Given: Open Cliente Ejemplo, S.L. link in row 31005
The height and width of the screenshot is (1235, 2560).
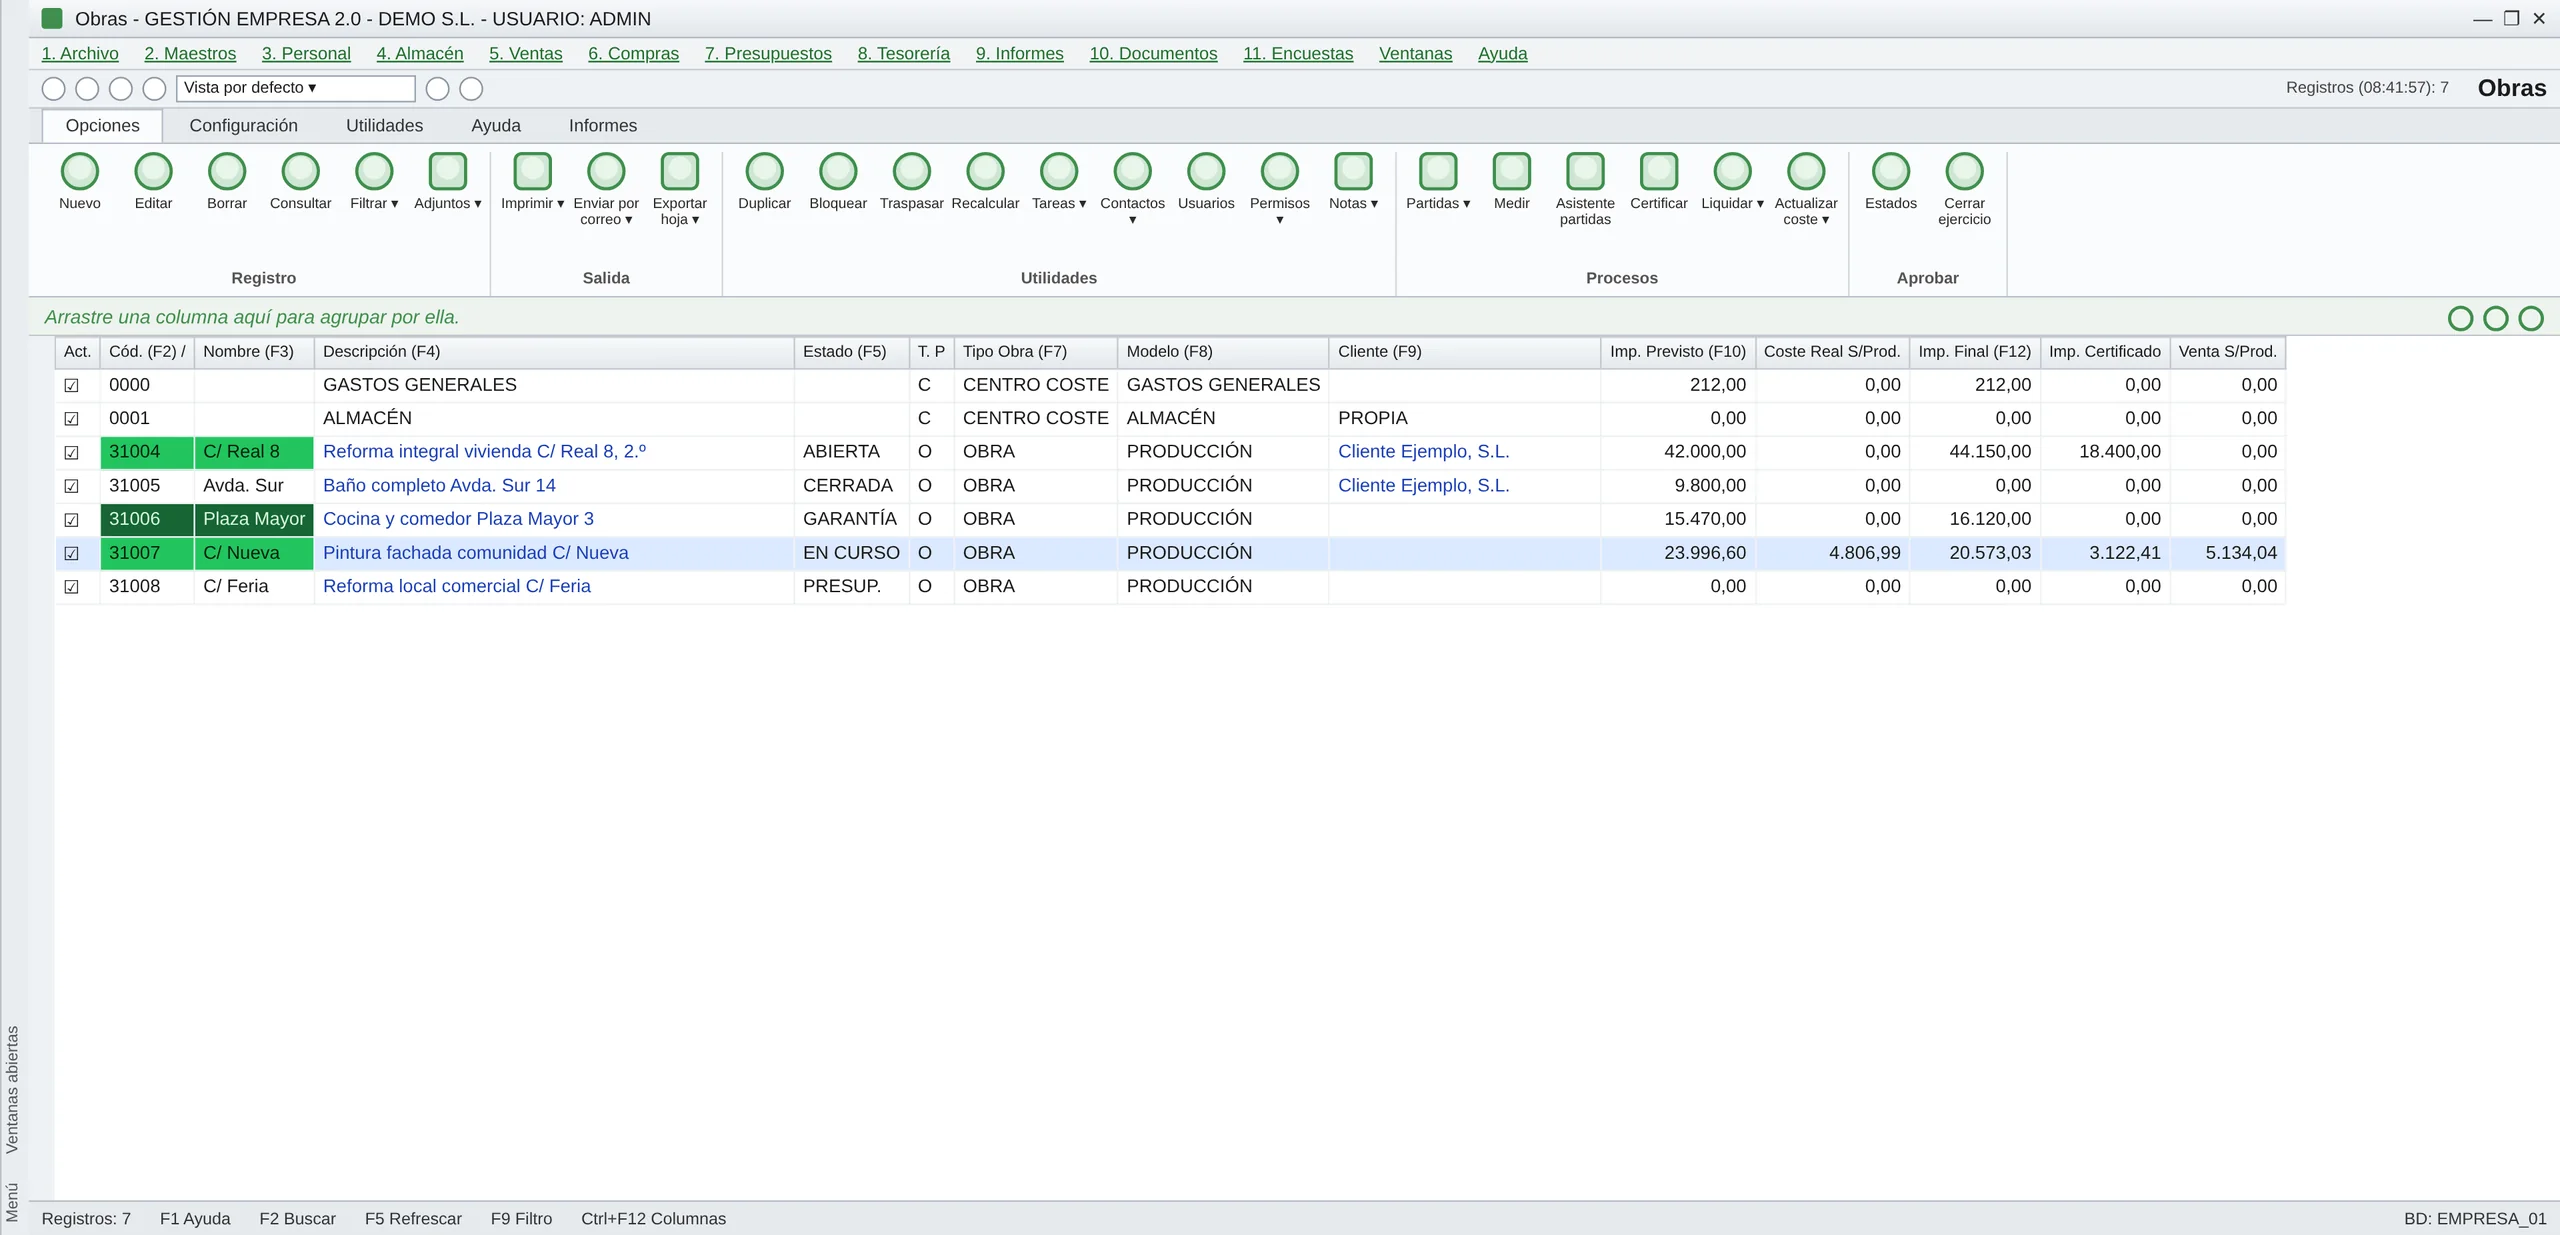Looking at the screenshot, I should point(1423,486).
